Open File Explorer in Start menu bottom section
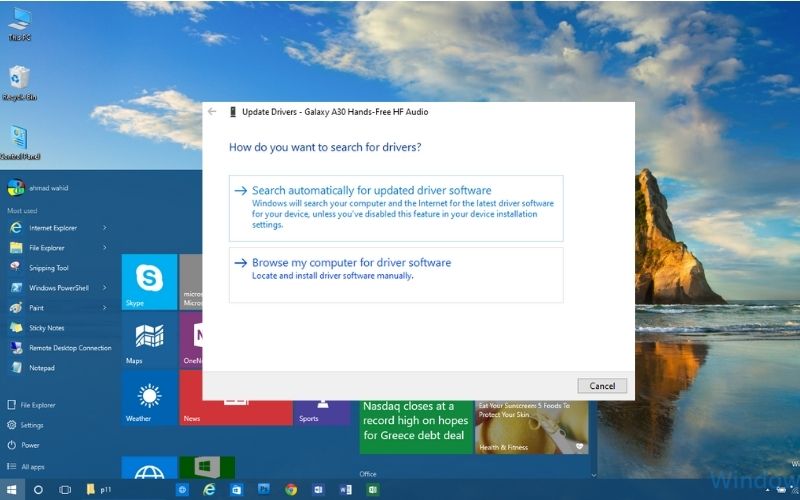The image size is (800, 500). (x=32, y=405)
